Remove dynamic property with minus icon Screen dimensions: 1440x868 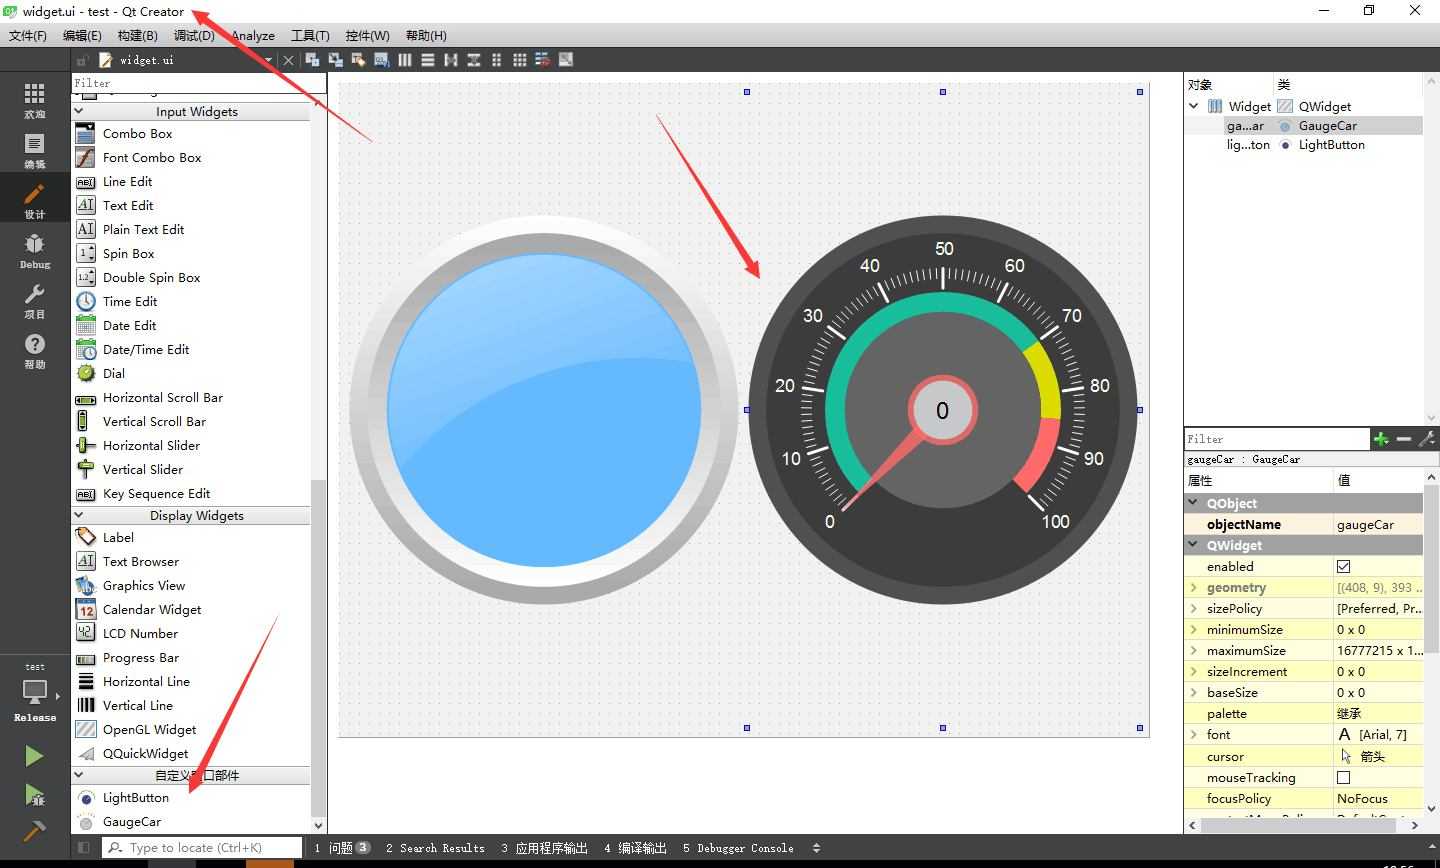click(x=1404, y=439)
